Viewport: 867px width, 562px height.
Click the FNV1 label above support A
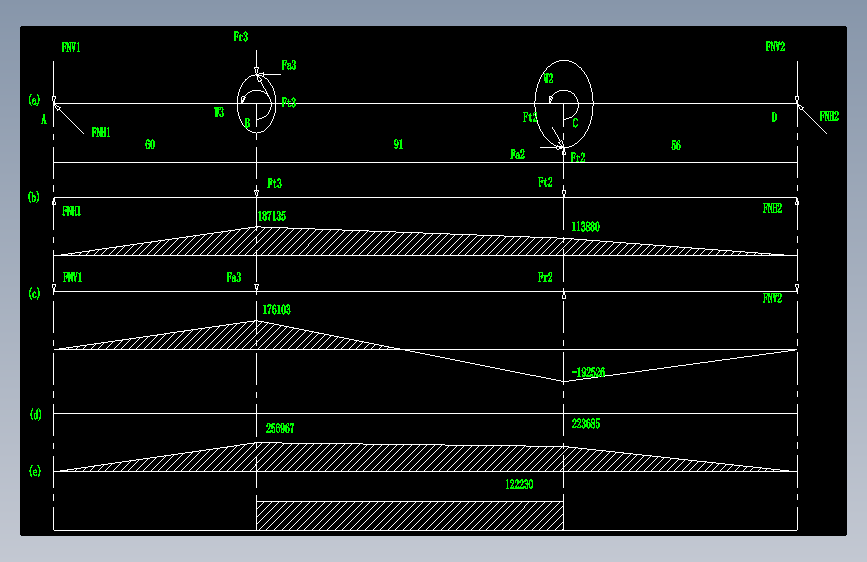(71, 48)
